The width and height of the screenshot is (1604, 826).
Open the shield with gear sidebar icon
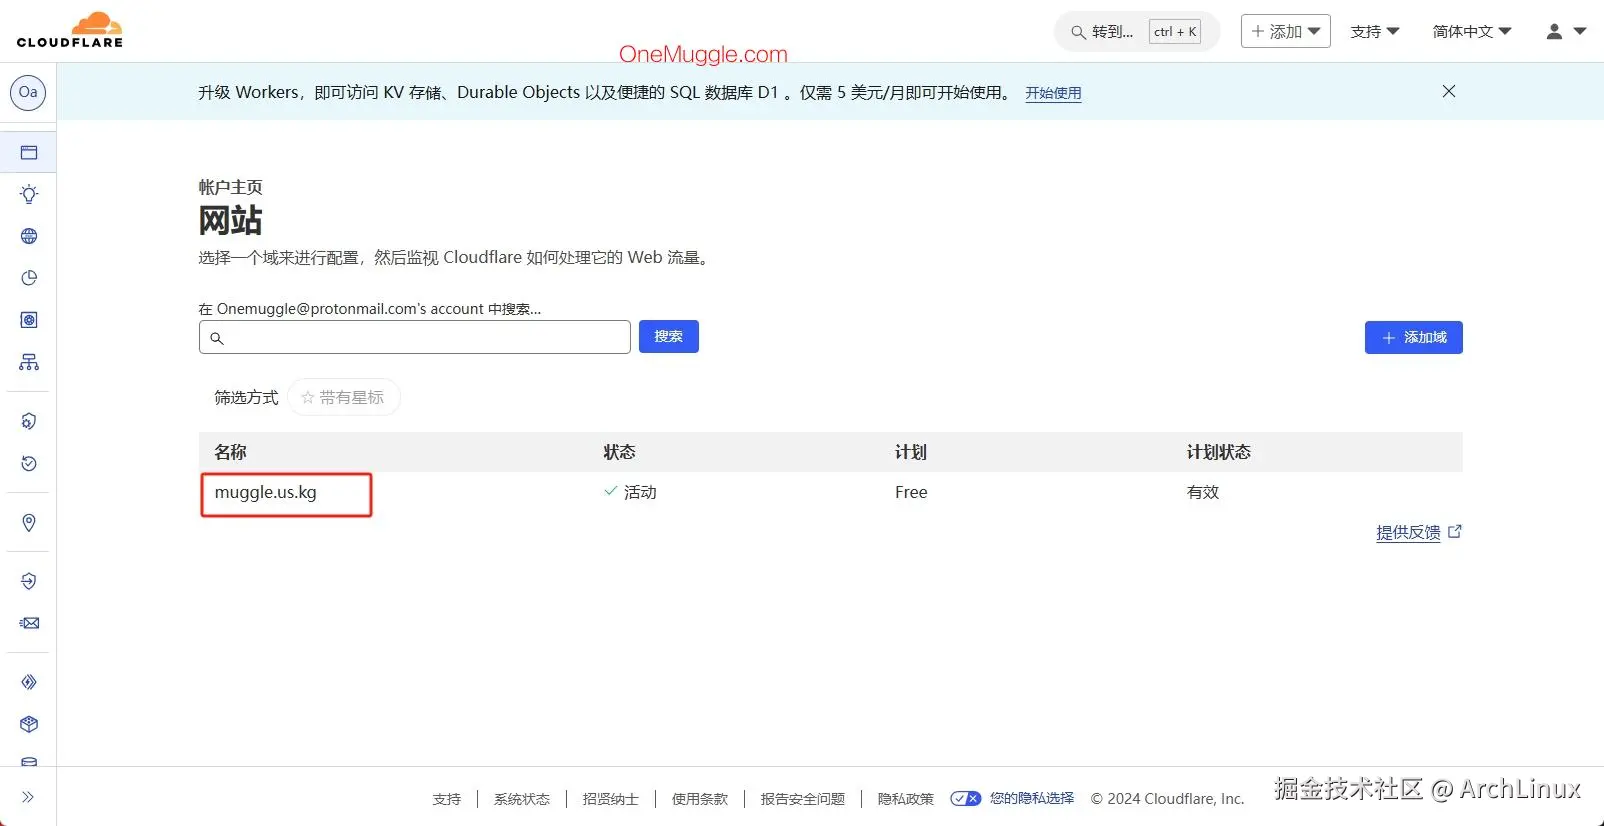(29, 421)
